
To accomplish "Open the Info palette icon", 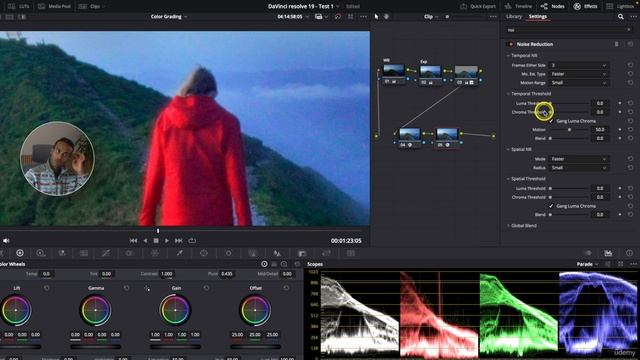I will click(629, 253).
